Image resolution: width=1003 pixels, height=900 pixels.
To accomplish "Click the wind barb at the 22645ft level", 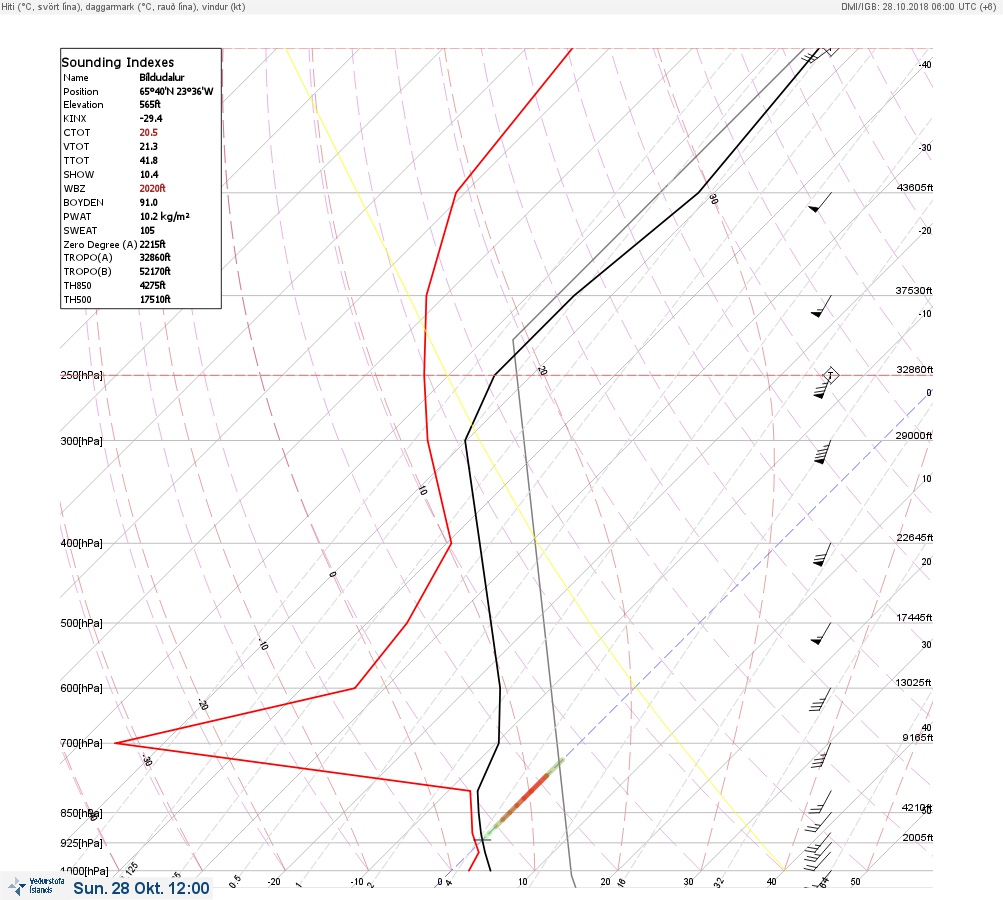I will click(822, 555).
